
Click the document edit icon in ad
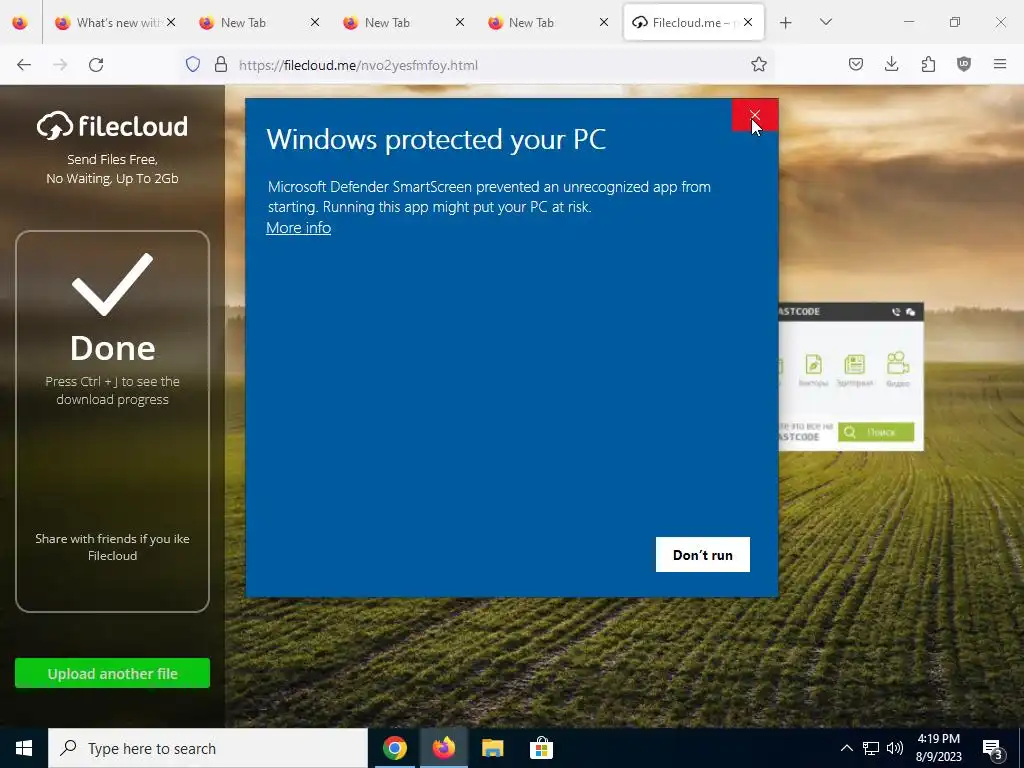tap(814, 364)
